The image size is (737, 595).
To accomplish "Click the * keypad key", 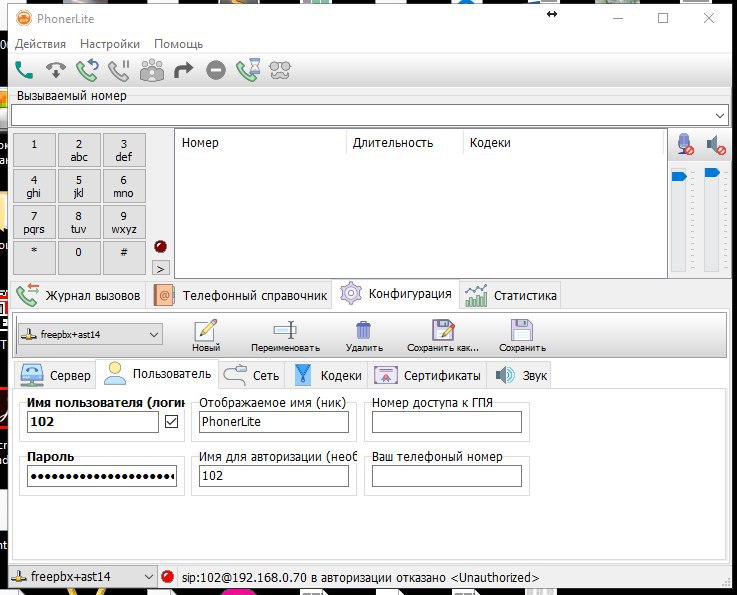I will pyautogui.click(x=34, y=258).
